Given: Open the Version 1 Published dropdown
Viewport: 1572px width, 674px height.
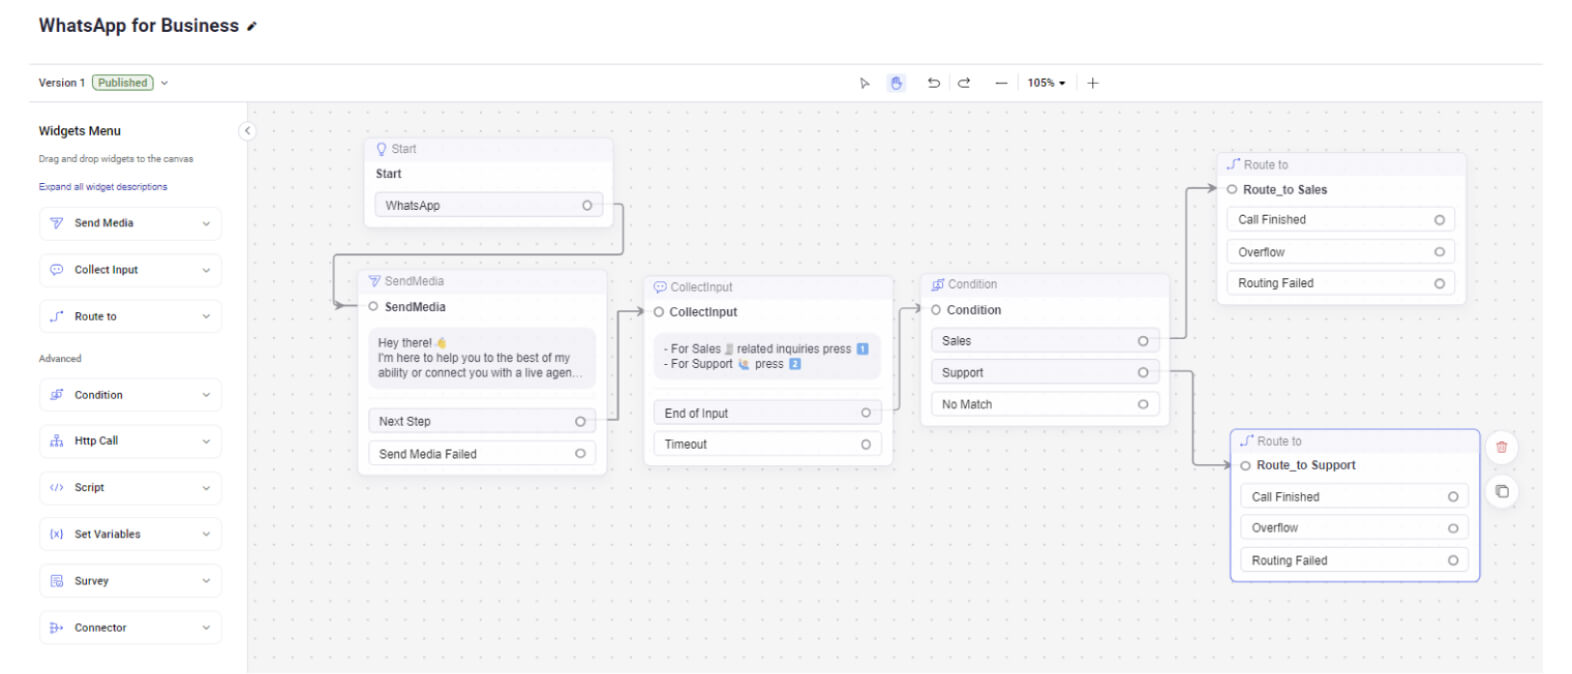Looking at the screenshot, I should pyautogui.click(x=165, y=83).
